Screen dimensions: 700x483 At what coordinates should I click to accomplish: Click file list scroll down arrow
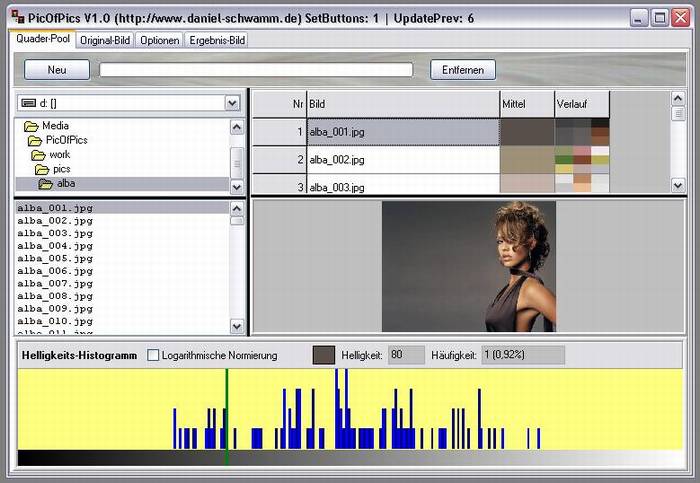[237, 327]
